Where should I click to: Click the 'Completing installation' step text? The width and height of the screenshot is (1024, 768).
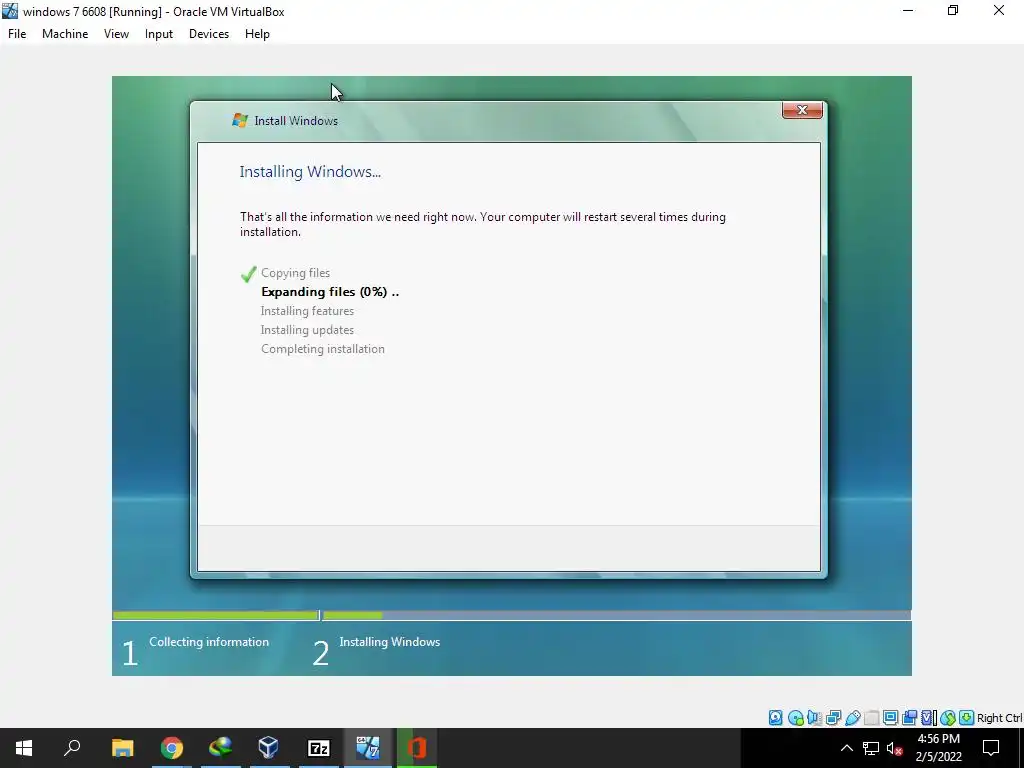(323, 349)
